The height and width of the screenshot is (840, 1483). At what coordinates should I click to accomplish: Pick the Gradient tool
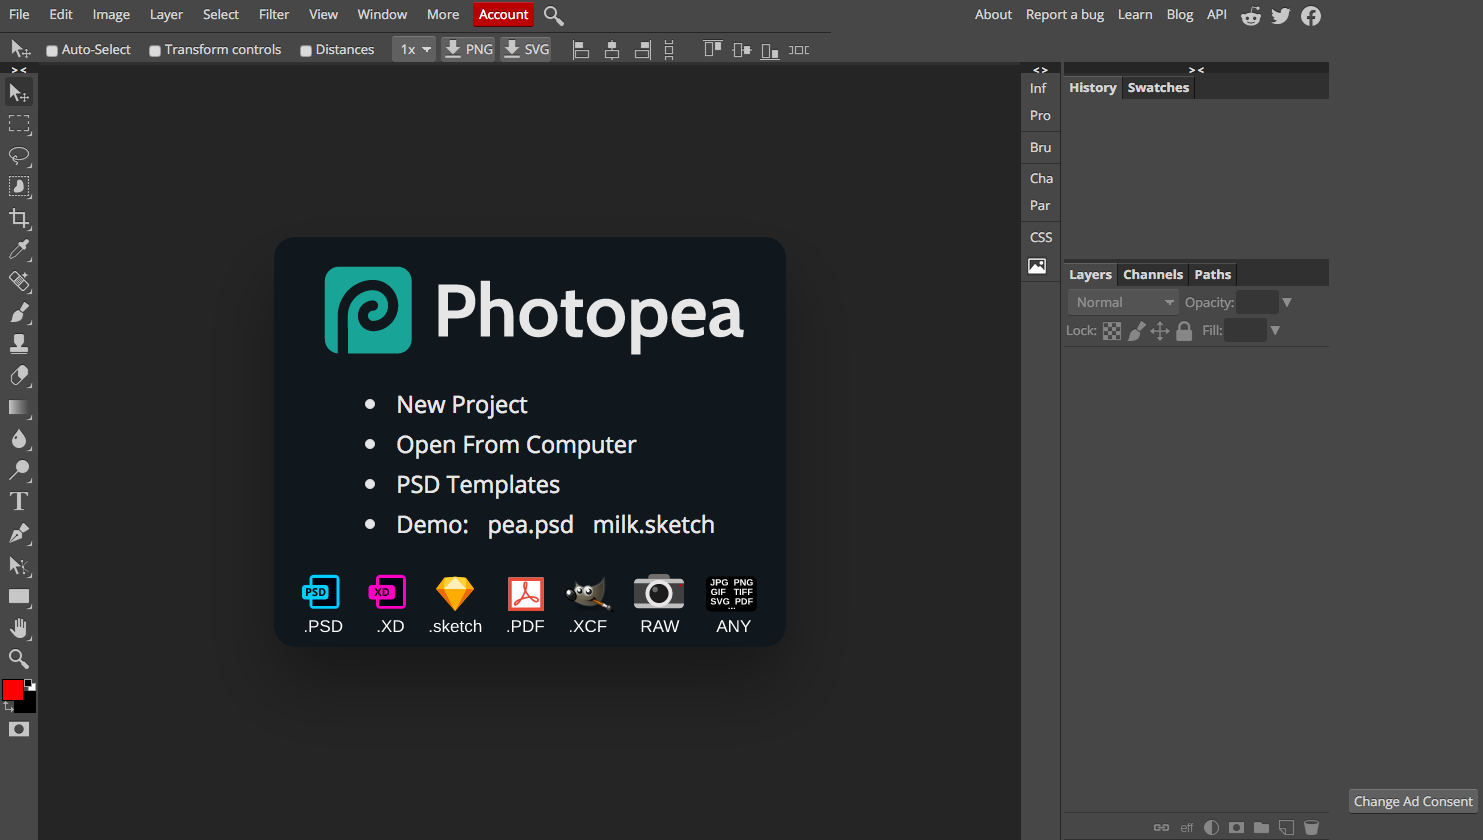coord(19,407)
